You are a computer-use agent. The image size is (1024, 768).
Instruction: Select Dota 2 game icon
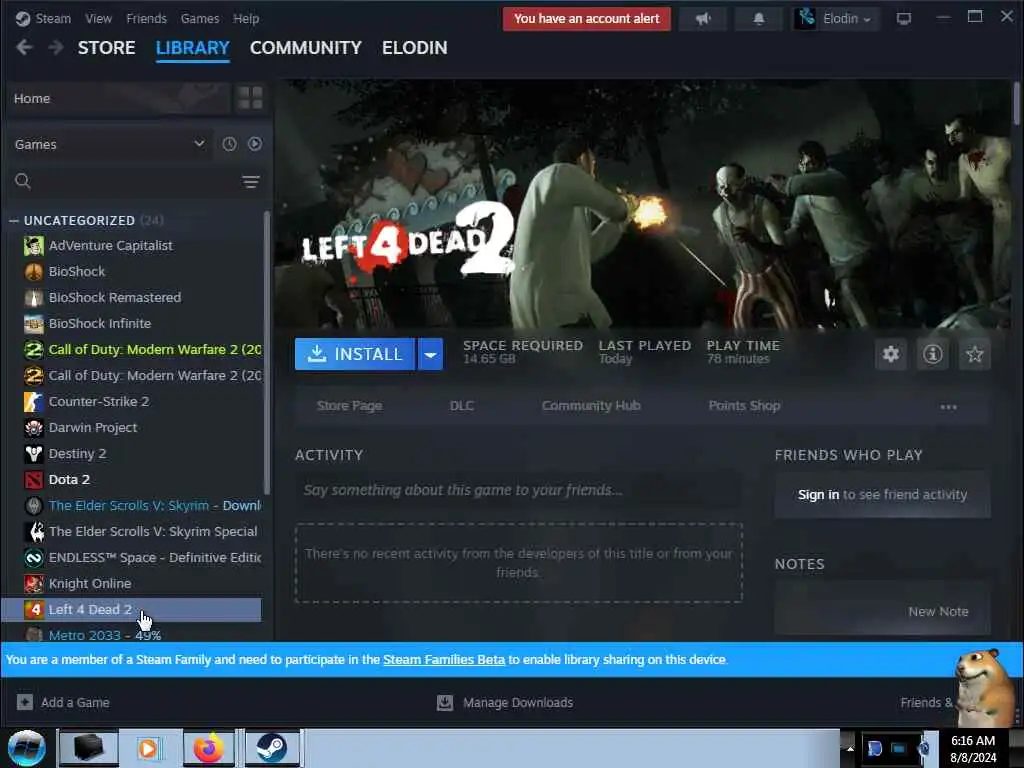pyautogui.click(x=34, y=480)
